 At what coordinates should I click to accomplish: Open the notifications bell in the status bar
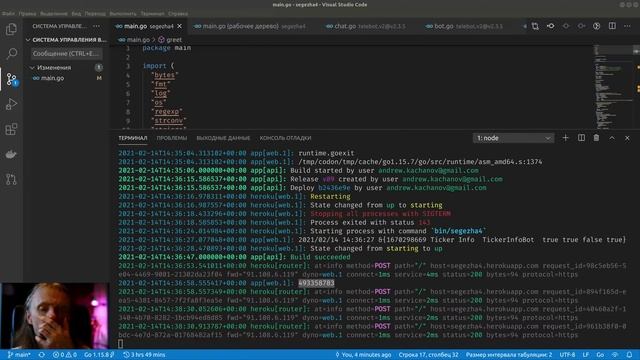pyautogui.click(x=629, y=355)
